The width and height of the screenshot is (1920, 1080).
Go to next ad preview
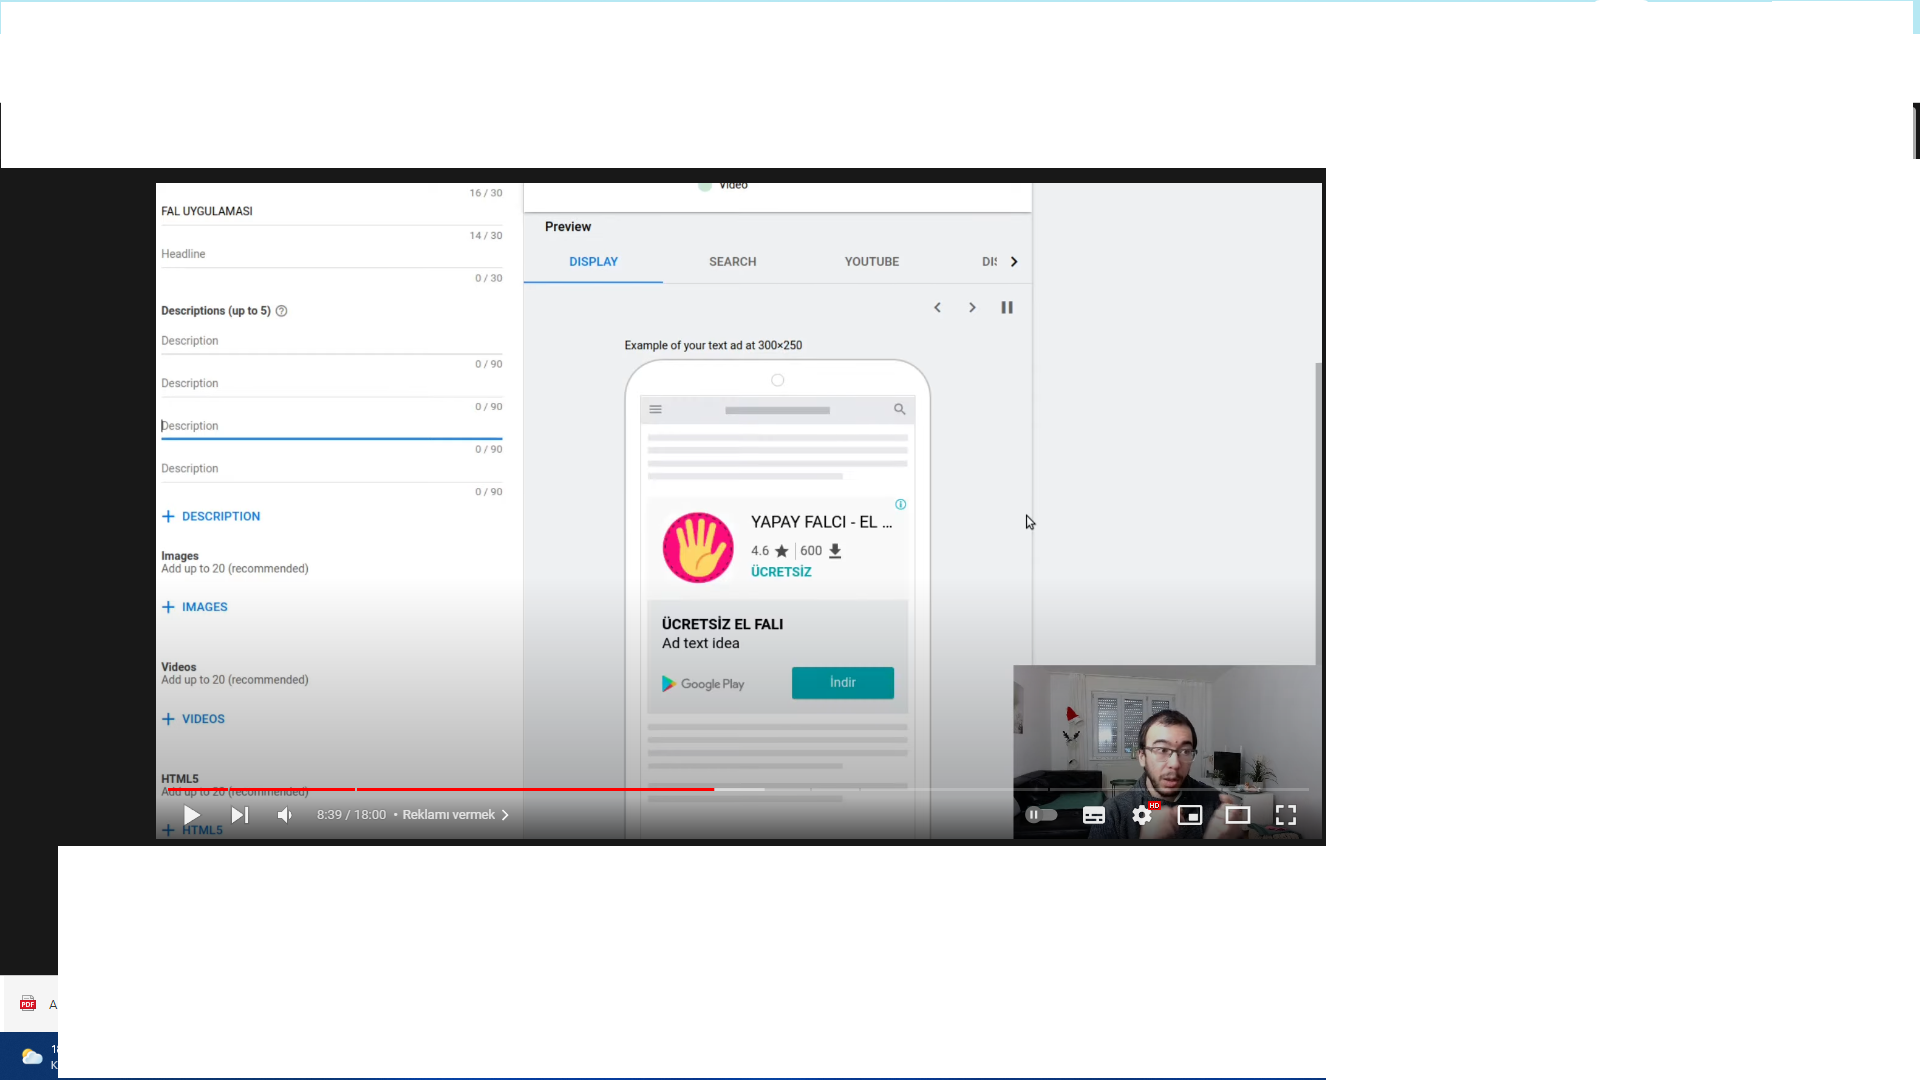click(972, 308)
